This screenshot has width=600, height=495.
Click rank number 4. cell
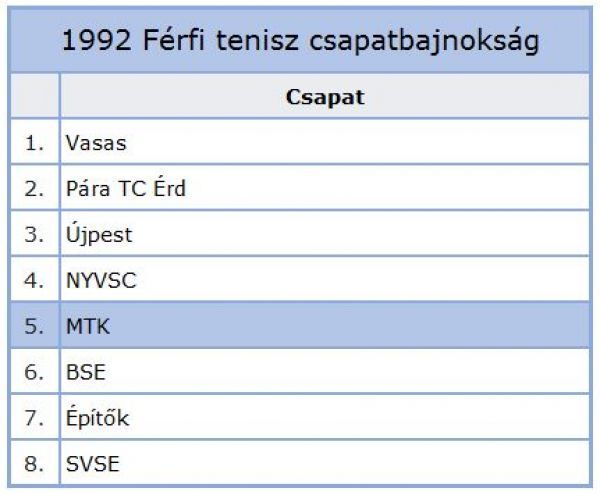click(35, 280)
